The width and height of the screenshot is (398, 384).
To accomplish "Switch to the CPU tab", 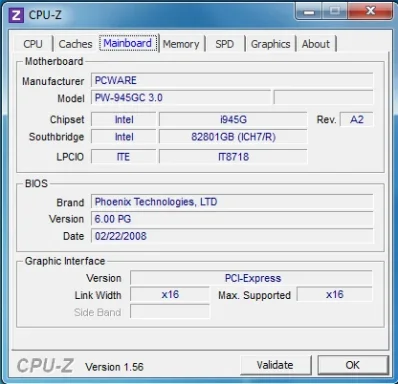I will pos(33,44).
